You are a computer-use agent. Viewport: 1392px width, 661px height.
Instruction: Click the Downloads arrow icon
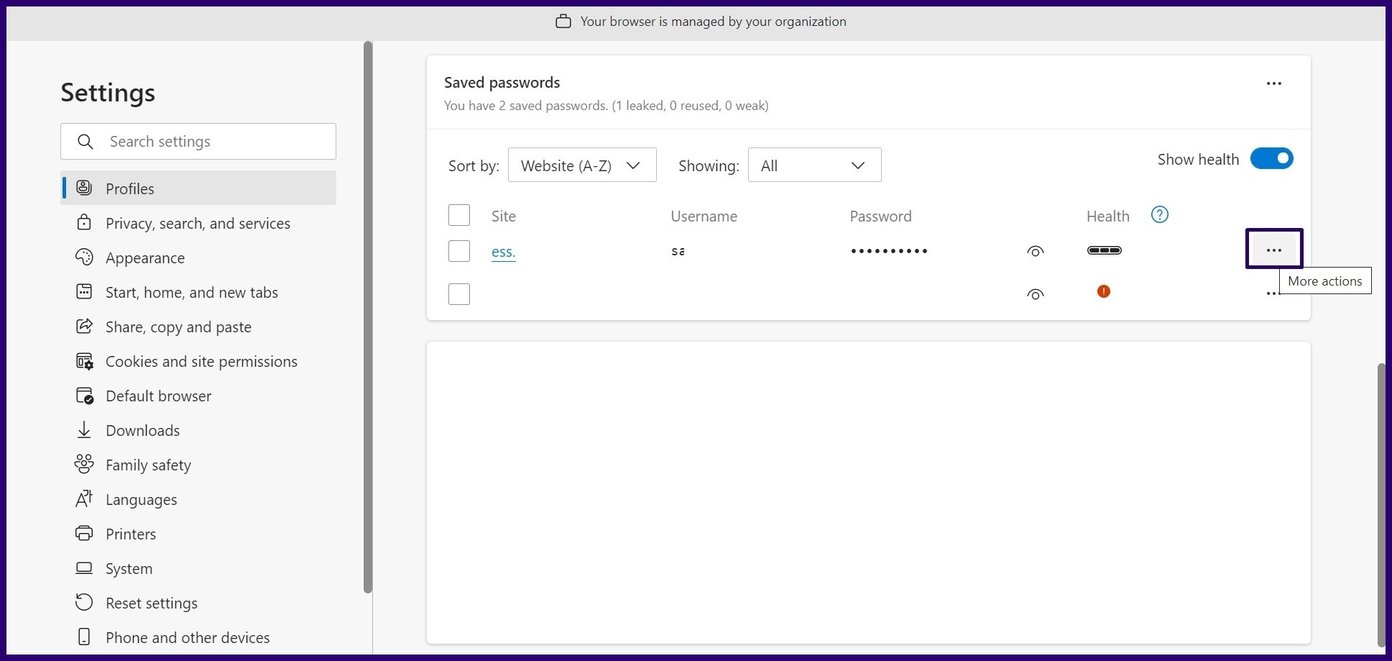click(x=84, y=430)
